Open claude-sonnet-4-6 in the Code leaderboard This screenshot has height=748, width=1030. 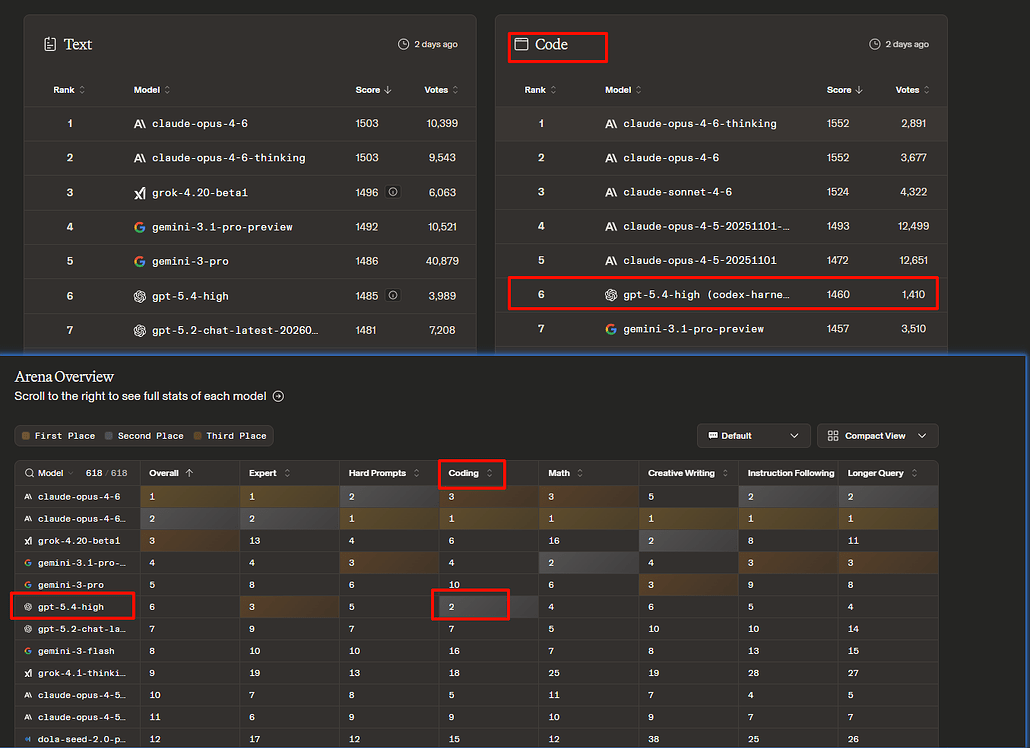[x=677, y=192]
